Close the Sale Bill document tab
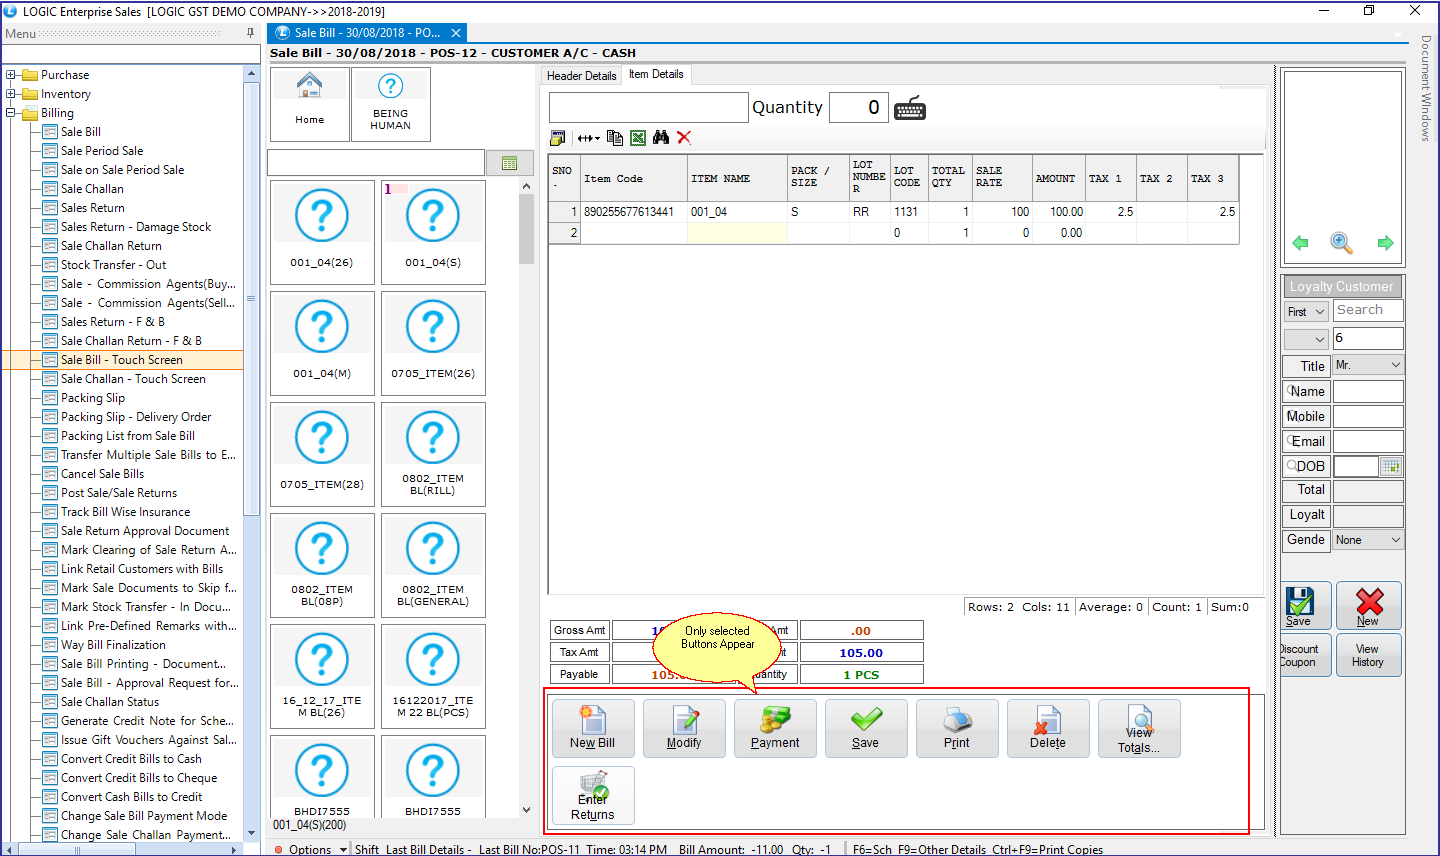1440x856 pixels. [456, 33]
